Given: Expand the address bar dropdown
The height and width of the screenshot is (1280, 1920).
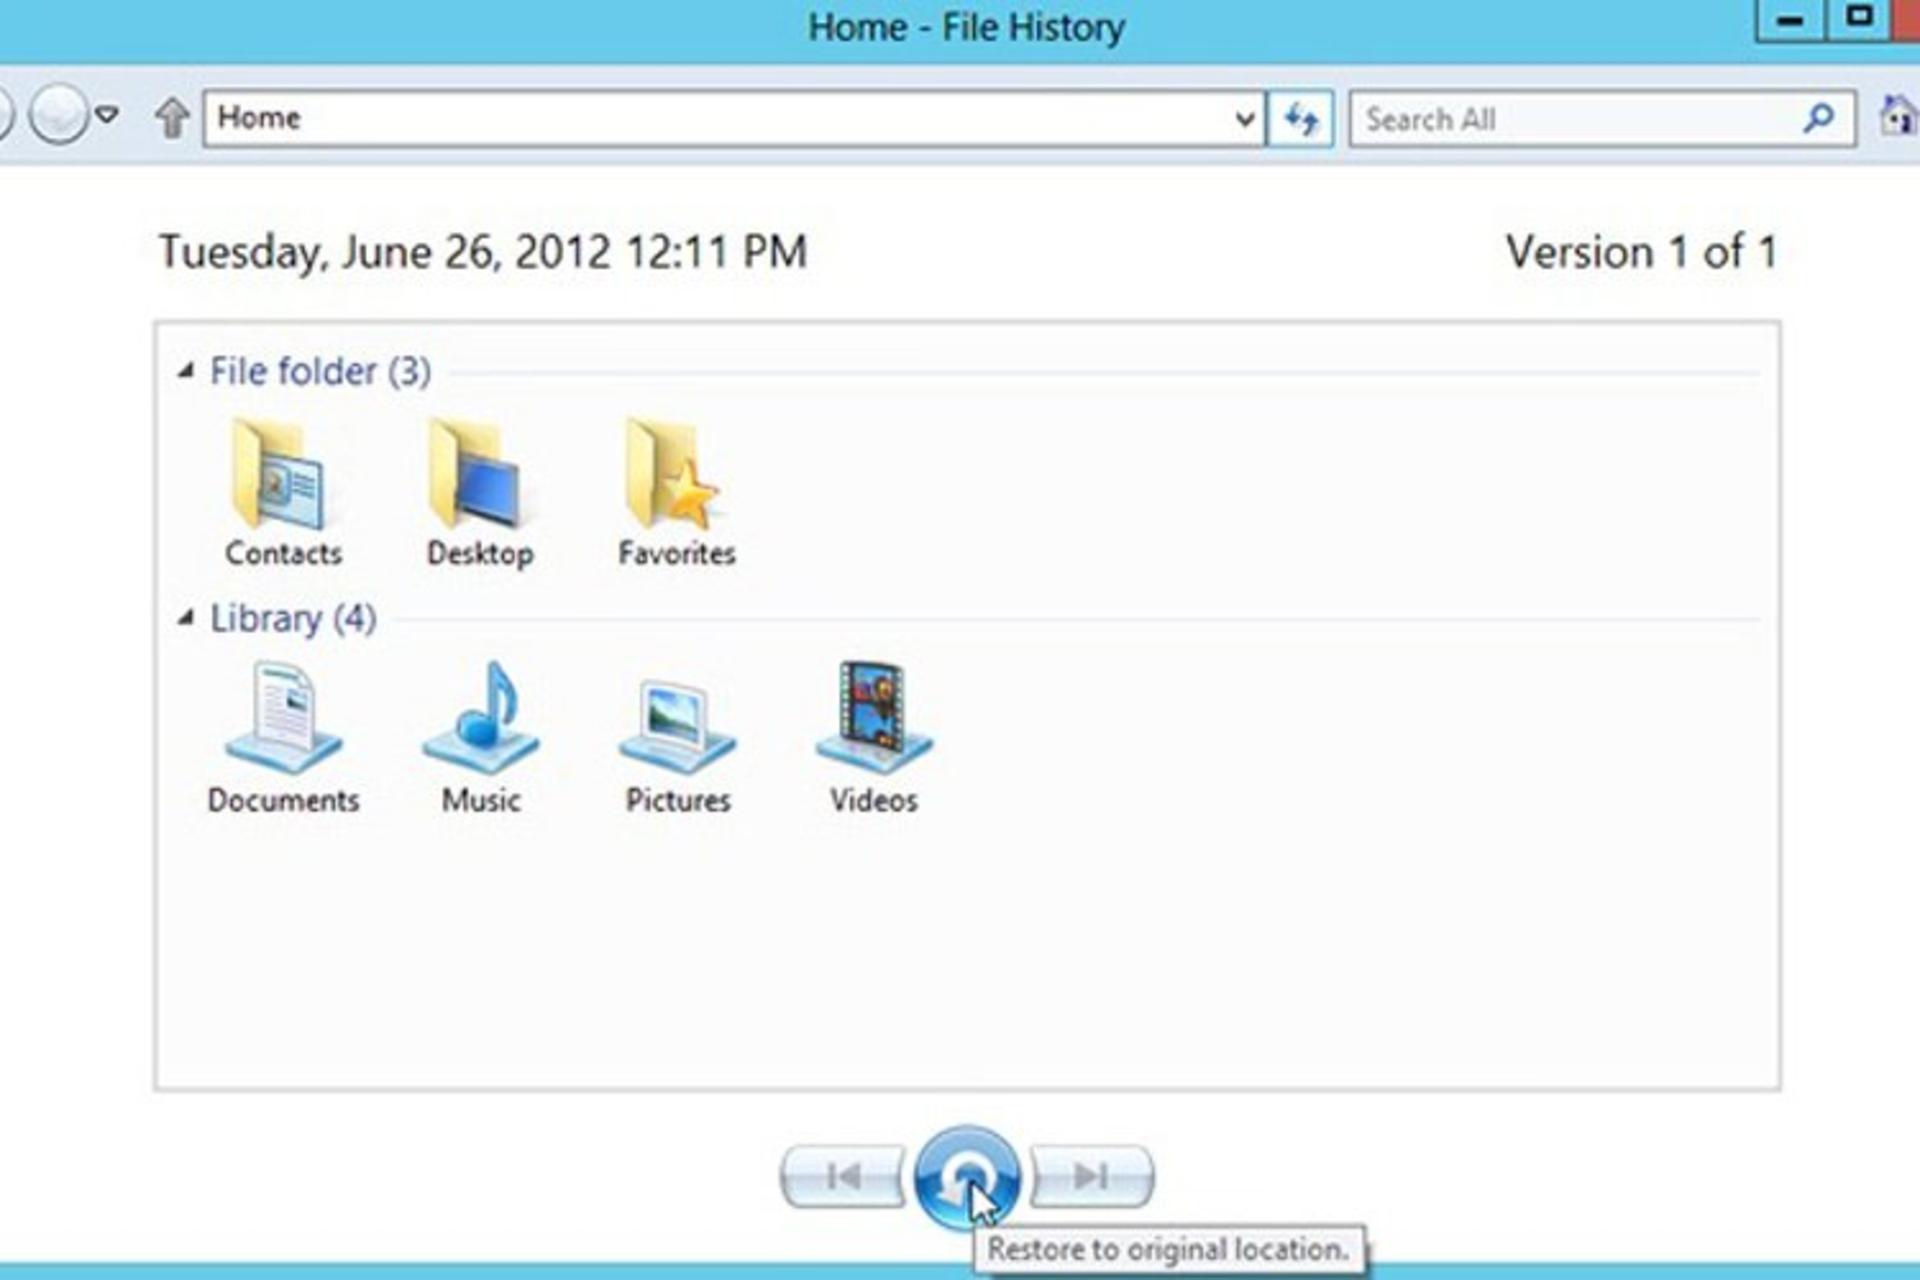Looking at the screenshot, I should pyautogui.click(x=1244, y=120).
